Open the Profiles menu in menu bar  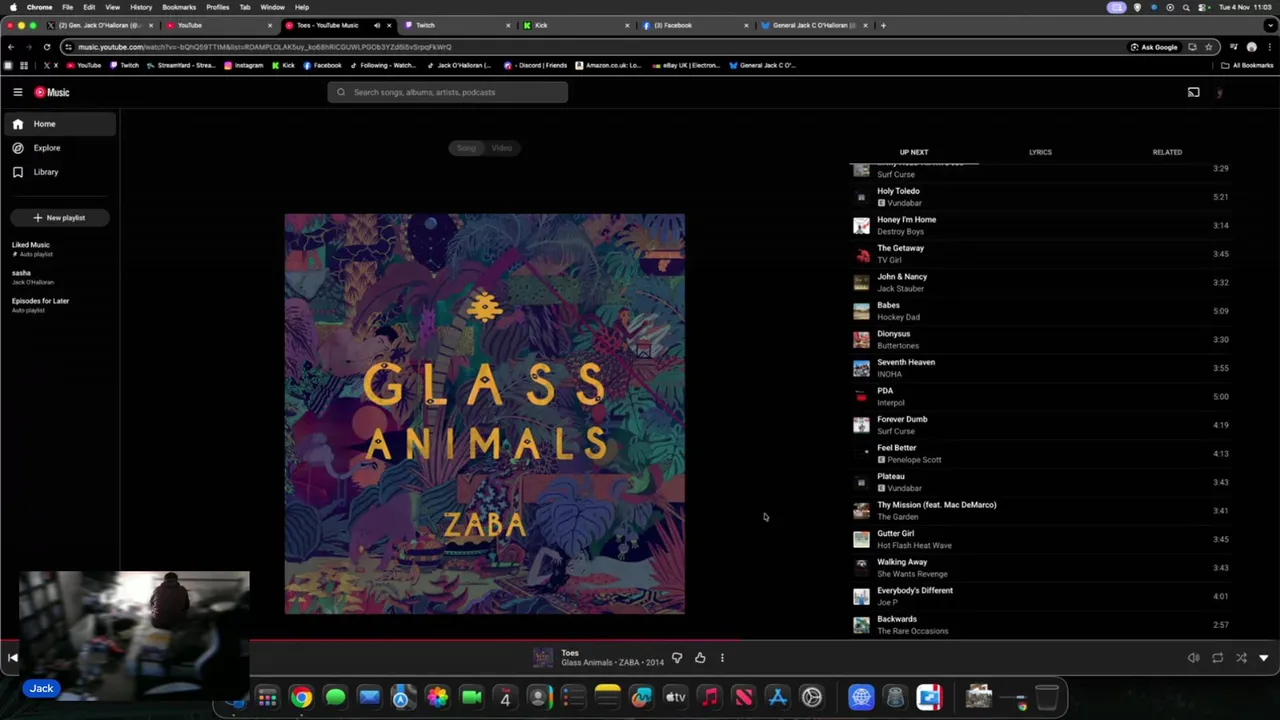217,7
